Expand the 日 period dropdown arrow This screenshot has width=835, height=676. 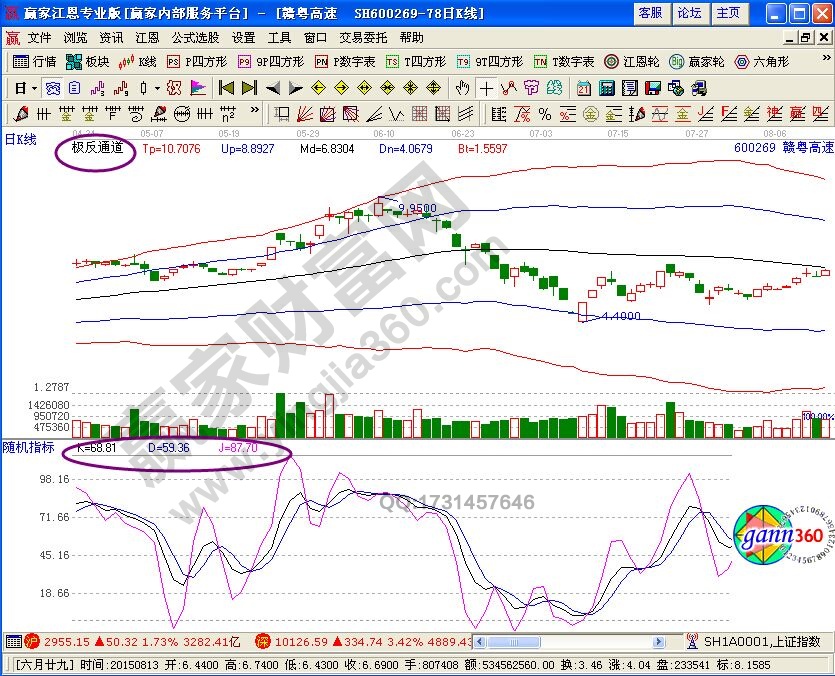[33, 88]
